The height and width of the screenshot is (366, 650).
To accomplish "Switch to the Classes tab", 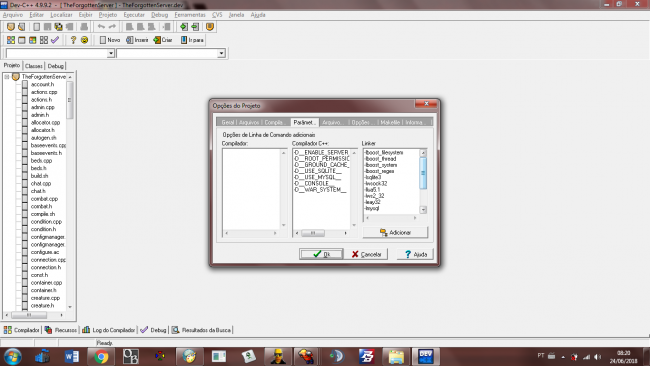I will [34, 66].
